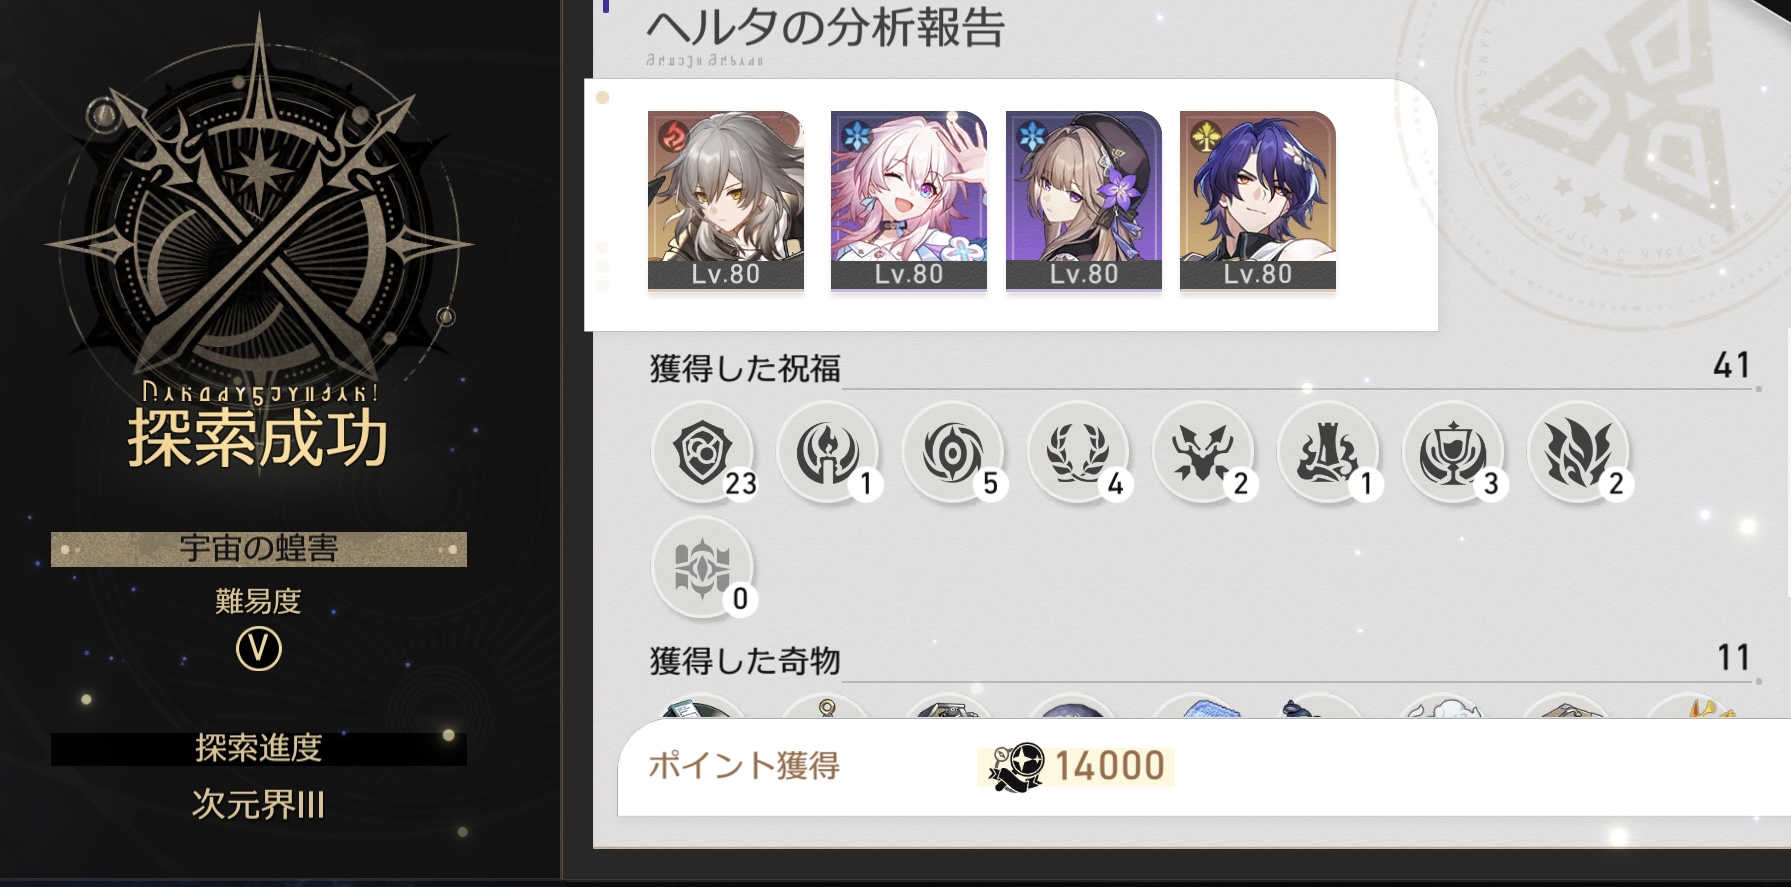Click the 獲得した奇物 section heading
Screen dimensions: 1791x887
[745, 661]
